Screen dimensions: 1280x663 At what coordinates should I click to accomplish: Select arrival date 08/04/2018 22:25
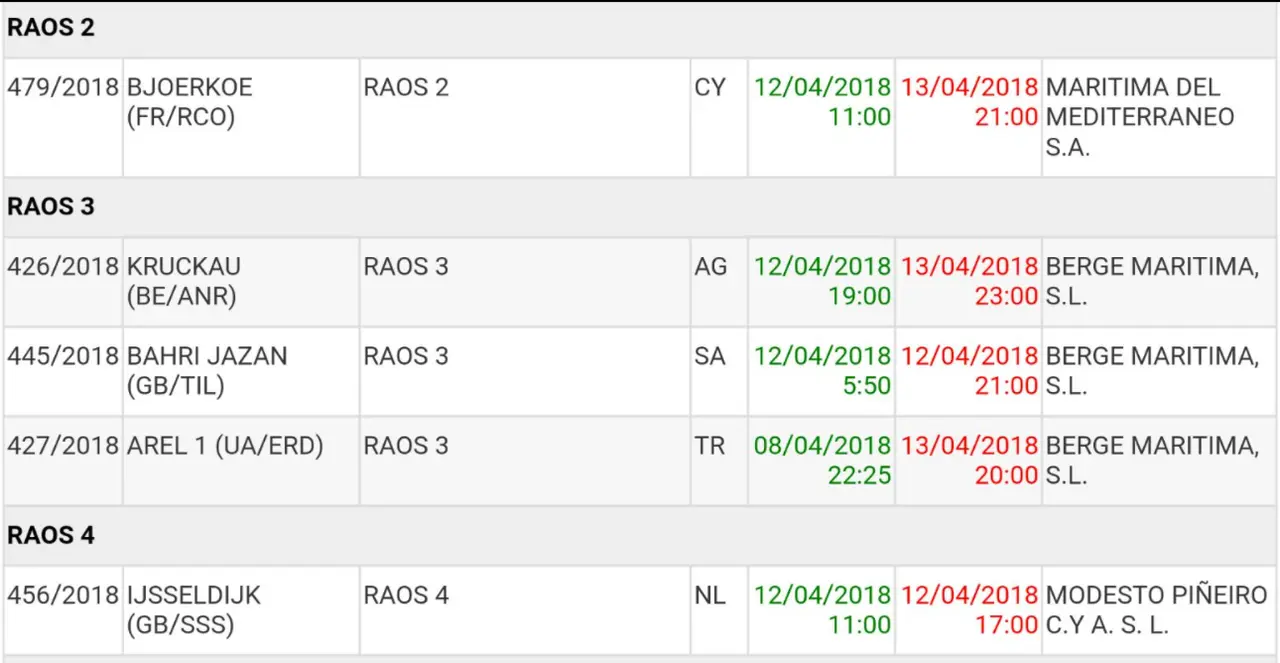822,460
